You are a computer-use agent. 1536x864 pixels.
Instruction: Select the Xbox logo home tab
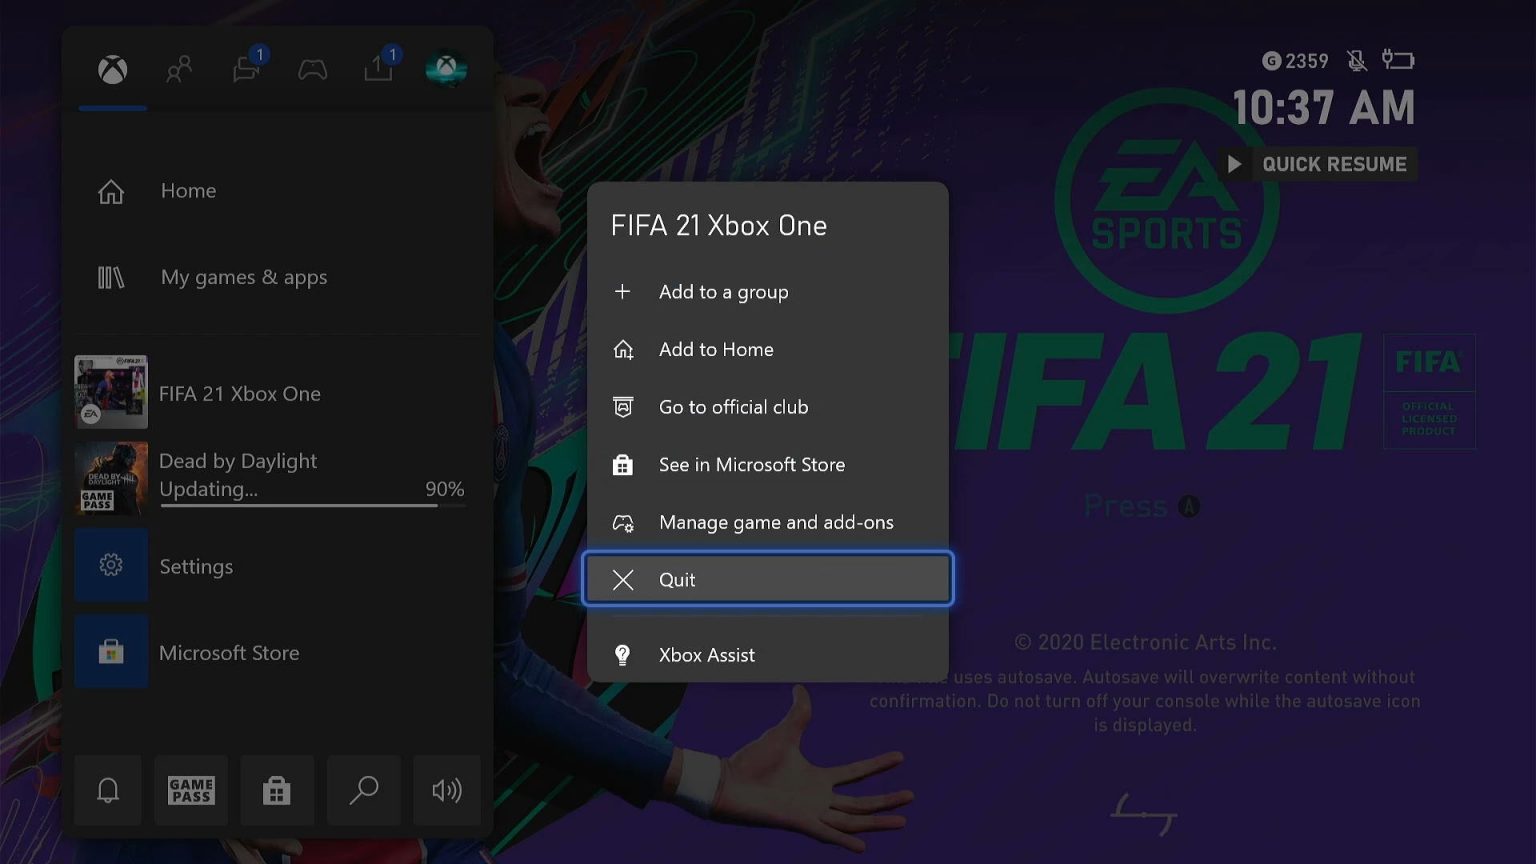click(112, 69)
